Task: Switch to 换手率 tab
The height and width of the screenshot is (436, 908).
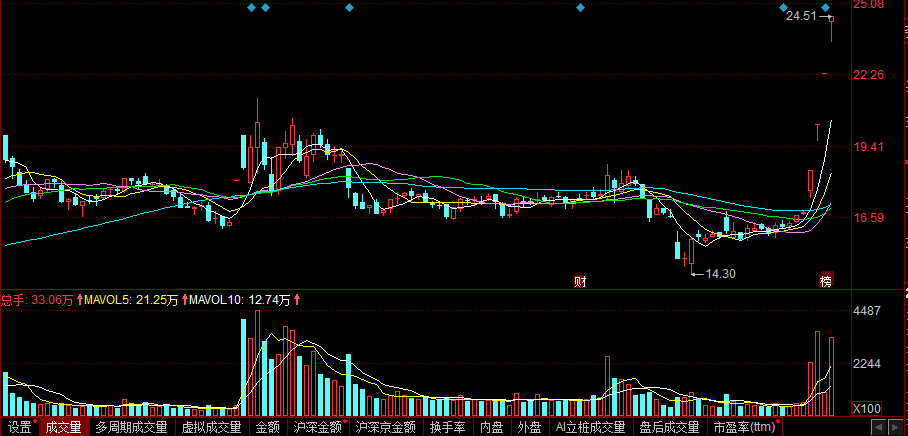Action: [448, 428]
